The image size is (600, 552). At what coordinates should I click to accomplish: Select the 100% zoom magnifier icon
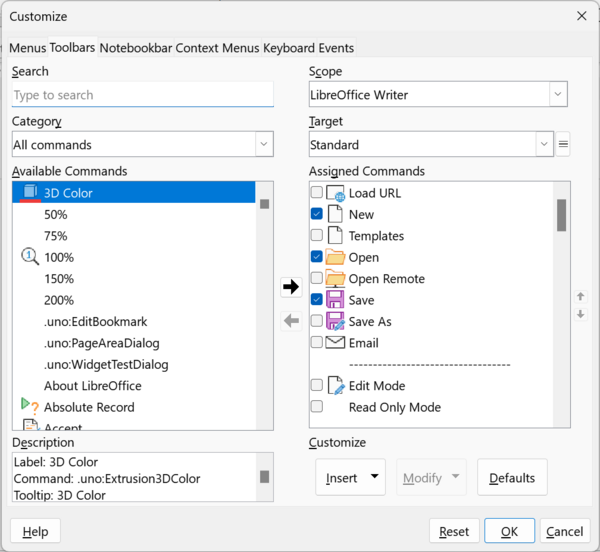pos(30,257)
